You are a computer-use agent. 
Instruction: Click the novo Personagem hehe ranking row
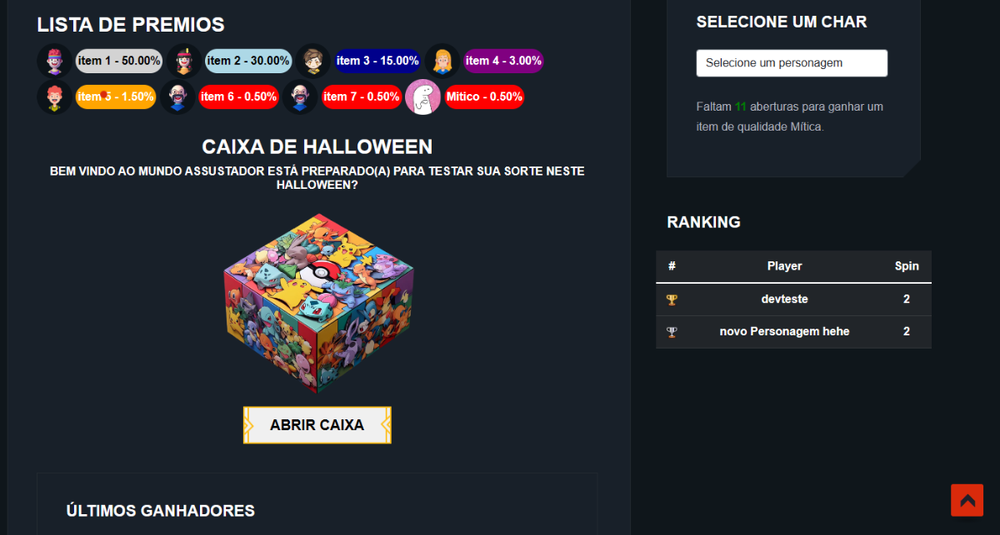[x=793, y=332]
